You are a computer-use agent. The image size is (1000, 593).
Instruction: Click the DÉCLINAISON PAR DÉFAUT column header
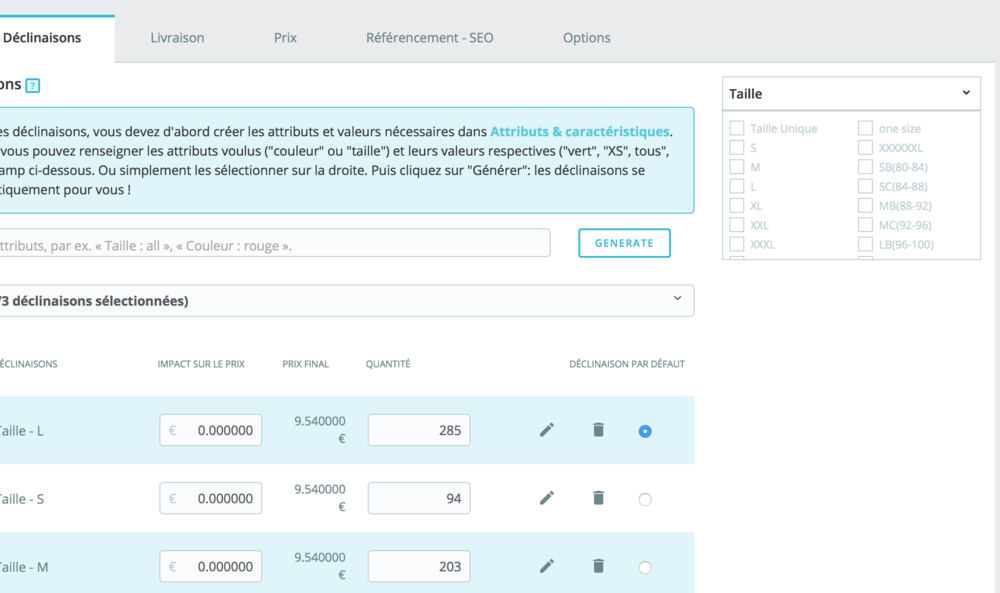pos(627,364)
